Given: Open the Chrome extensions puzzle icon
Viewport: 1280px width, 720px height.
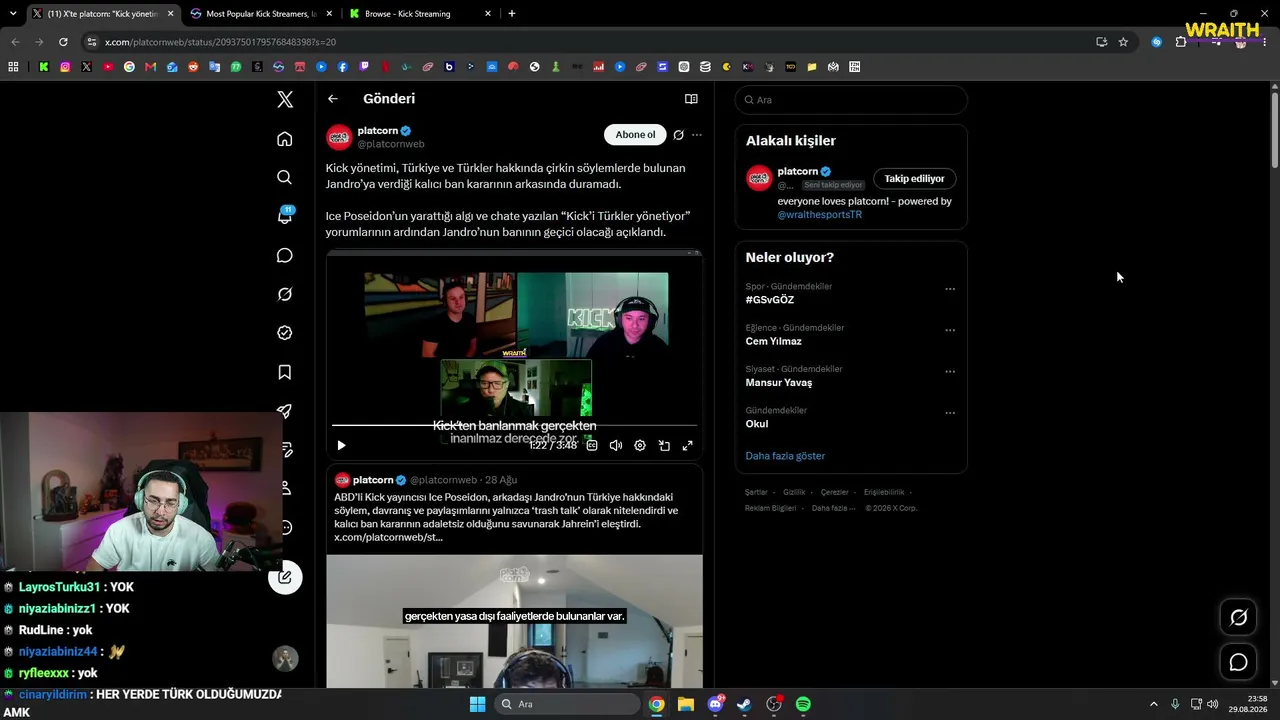Looking at the screenshot, I should [1181, 42].
